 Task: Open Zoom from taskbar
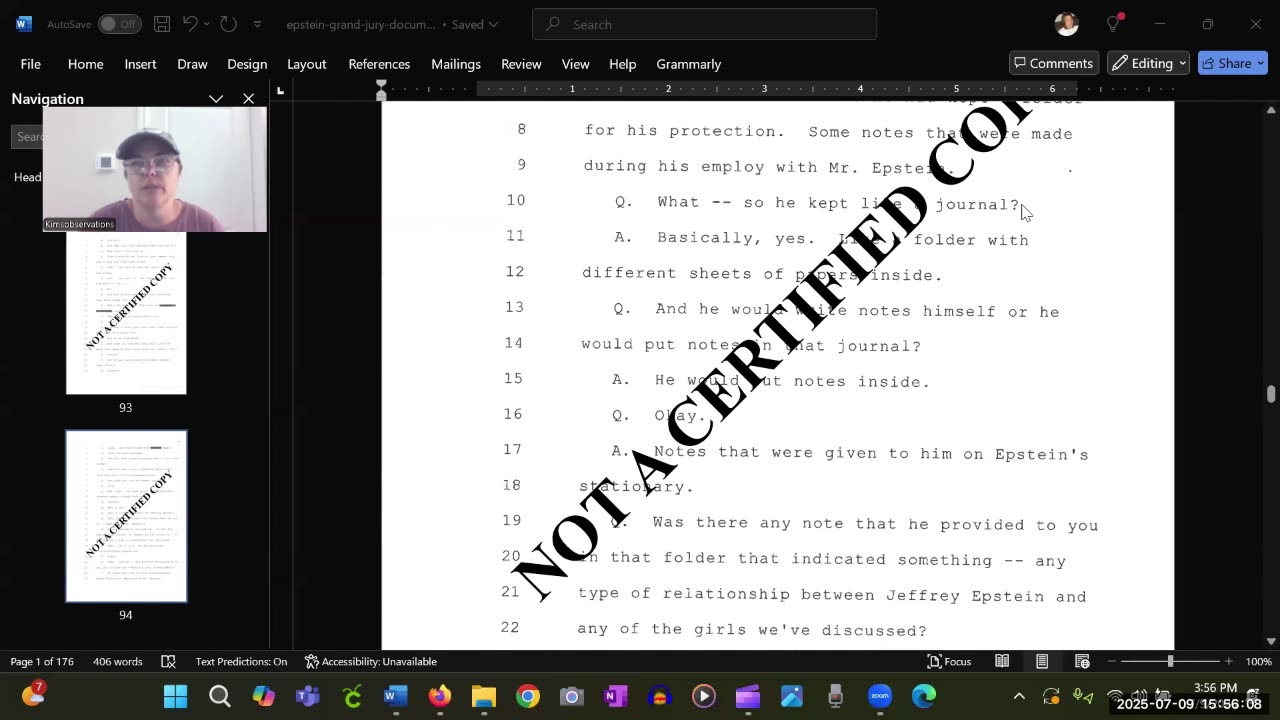(879, 696)
